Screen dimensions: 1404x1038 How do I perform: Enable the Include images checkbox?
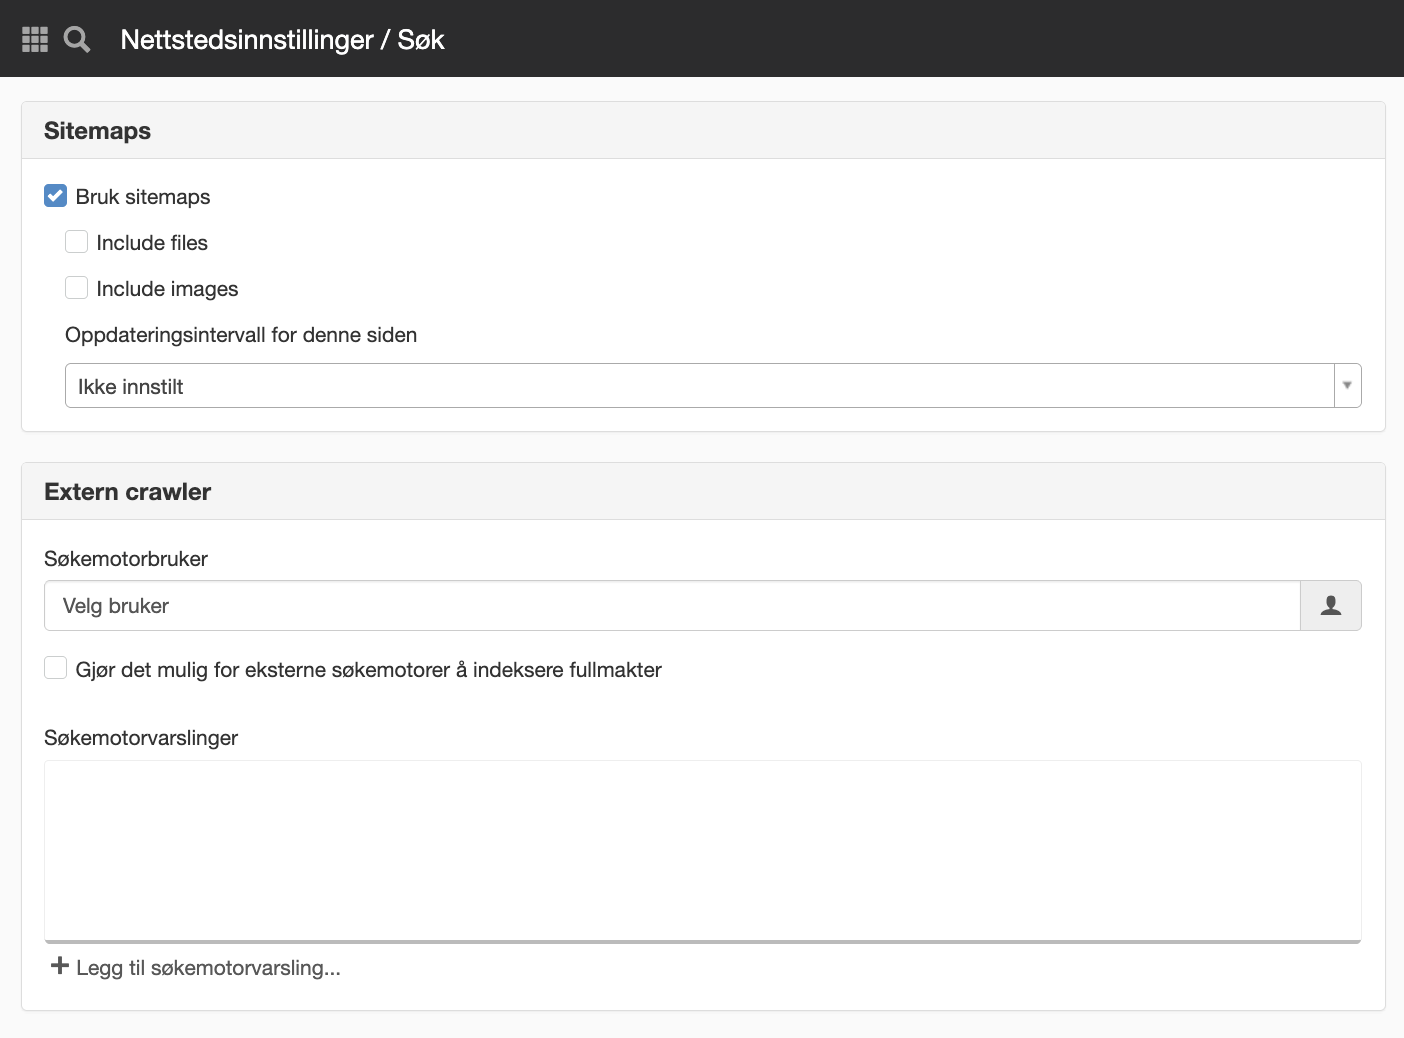click(x=77, y=288)
